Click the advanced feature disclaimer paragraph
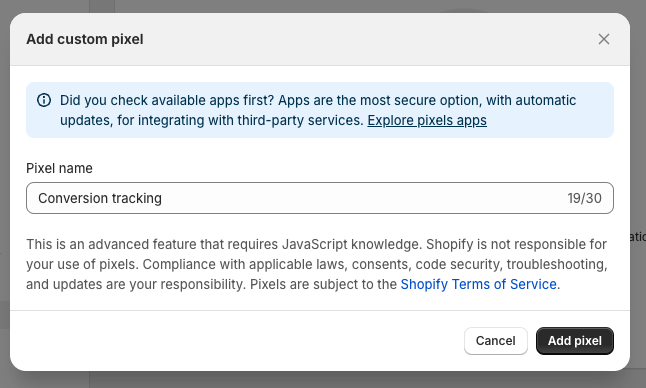This screenshot has height=388, width=646. [316, 264]
